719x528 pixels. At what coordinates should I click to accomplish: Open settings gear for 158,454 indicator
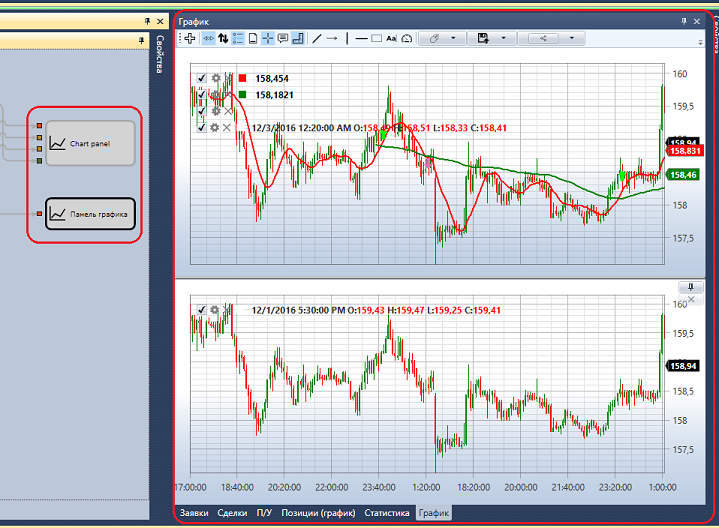(216, 78)
